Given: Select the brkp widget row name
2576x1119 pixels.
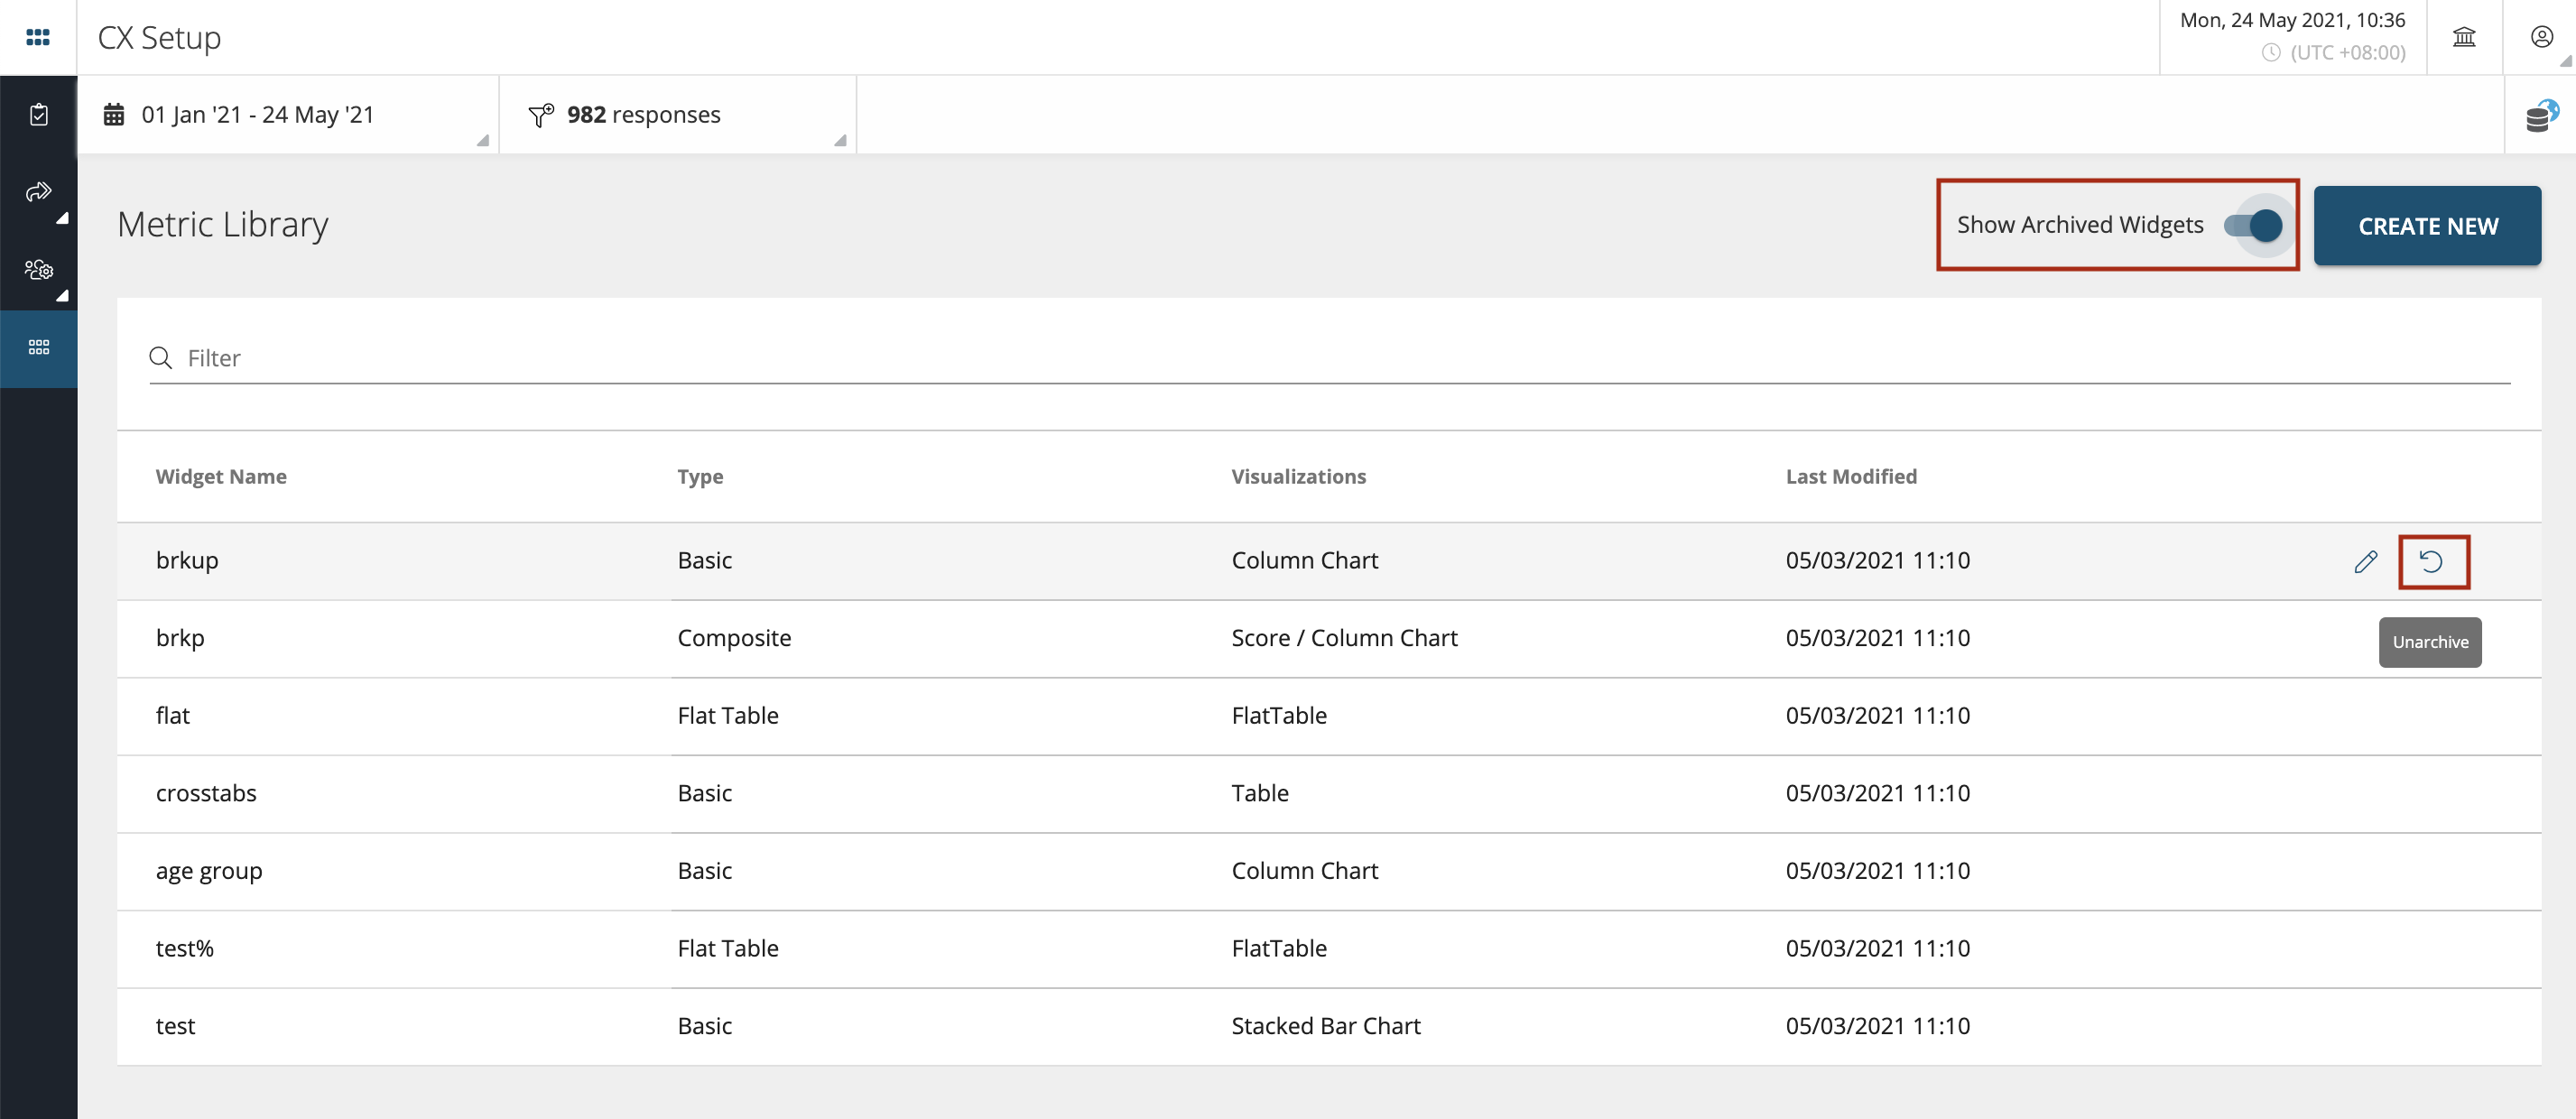Looking at the screenshot, I should click(x=180, y=638).
